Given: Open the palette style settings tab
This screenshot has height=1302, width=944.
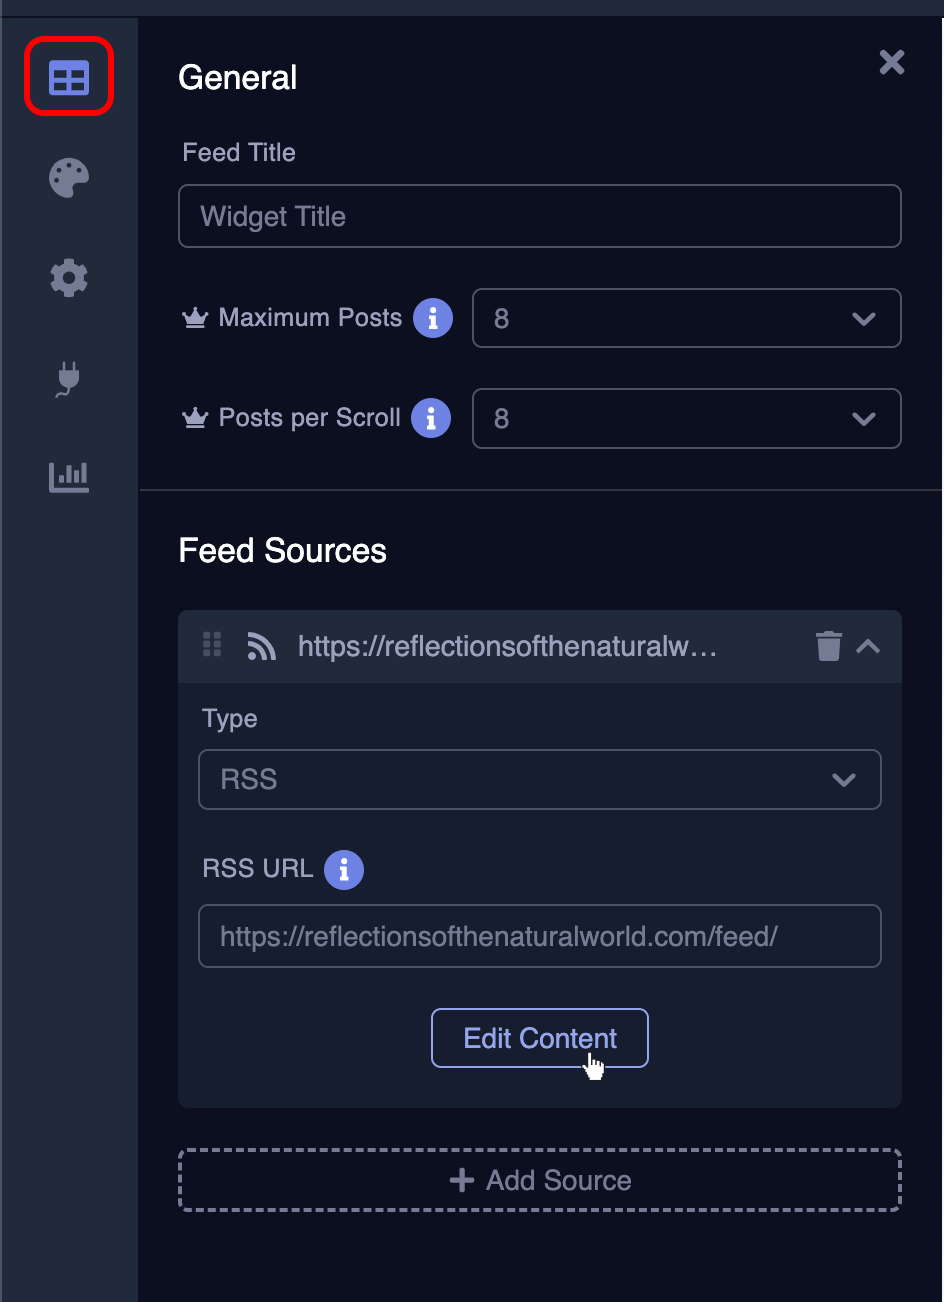Looking at the screenshot, I should coord(69,178).
